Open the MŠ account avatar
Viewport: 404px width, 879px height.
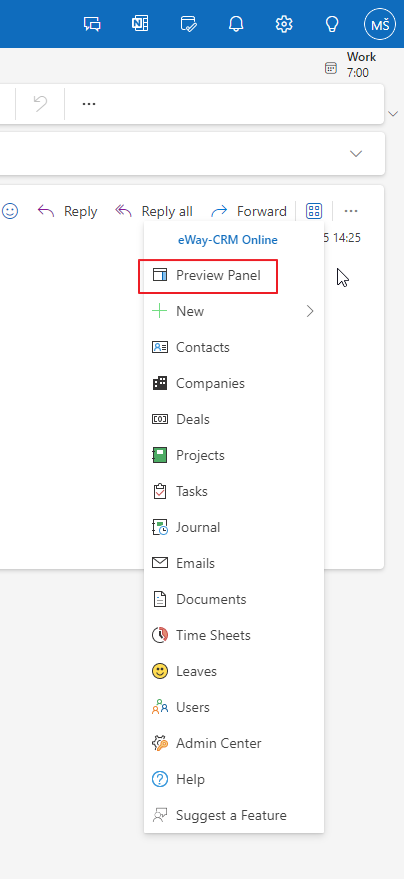click(380, 24)
